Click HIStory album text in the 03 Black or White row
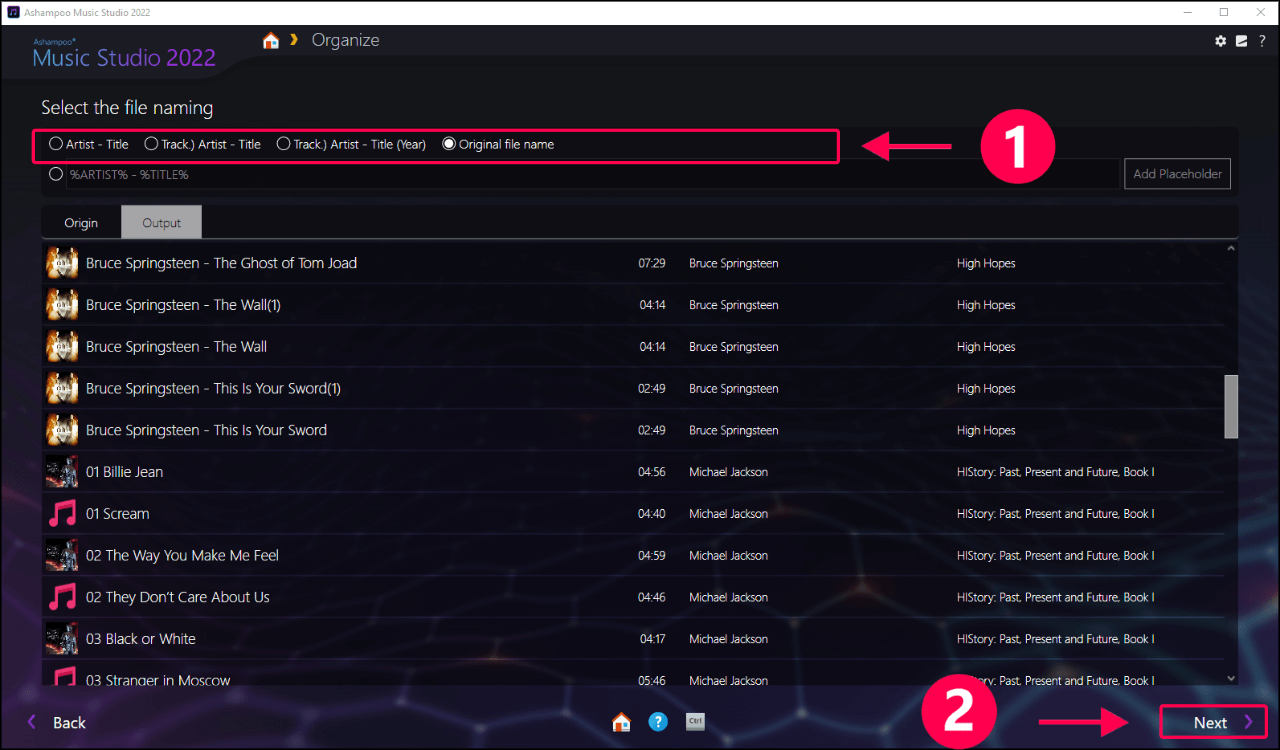Image resolution: width=1280 pixels, height=750 pixels. [x=1055, y=639]
